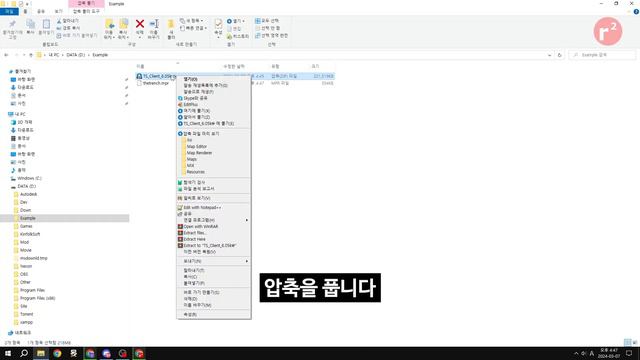Click the Properties checkmark icon in ribbon
Viewport: 640px width, 360px height.
point(218,24)
